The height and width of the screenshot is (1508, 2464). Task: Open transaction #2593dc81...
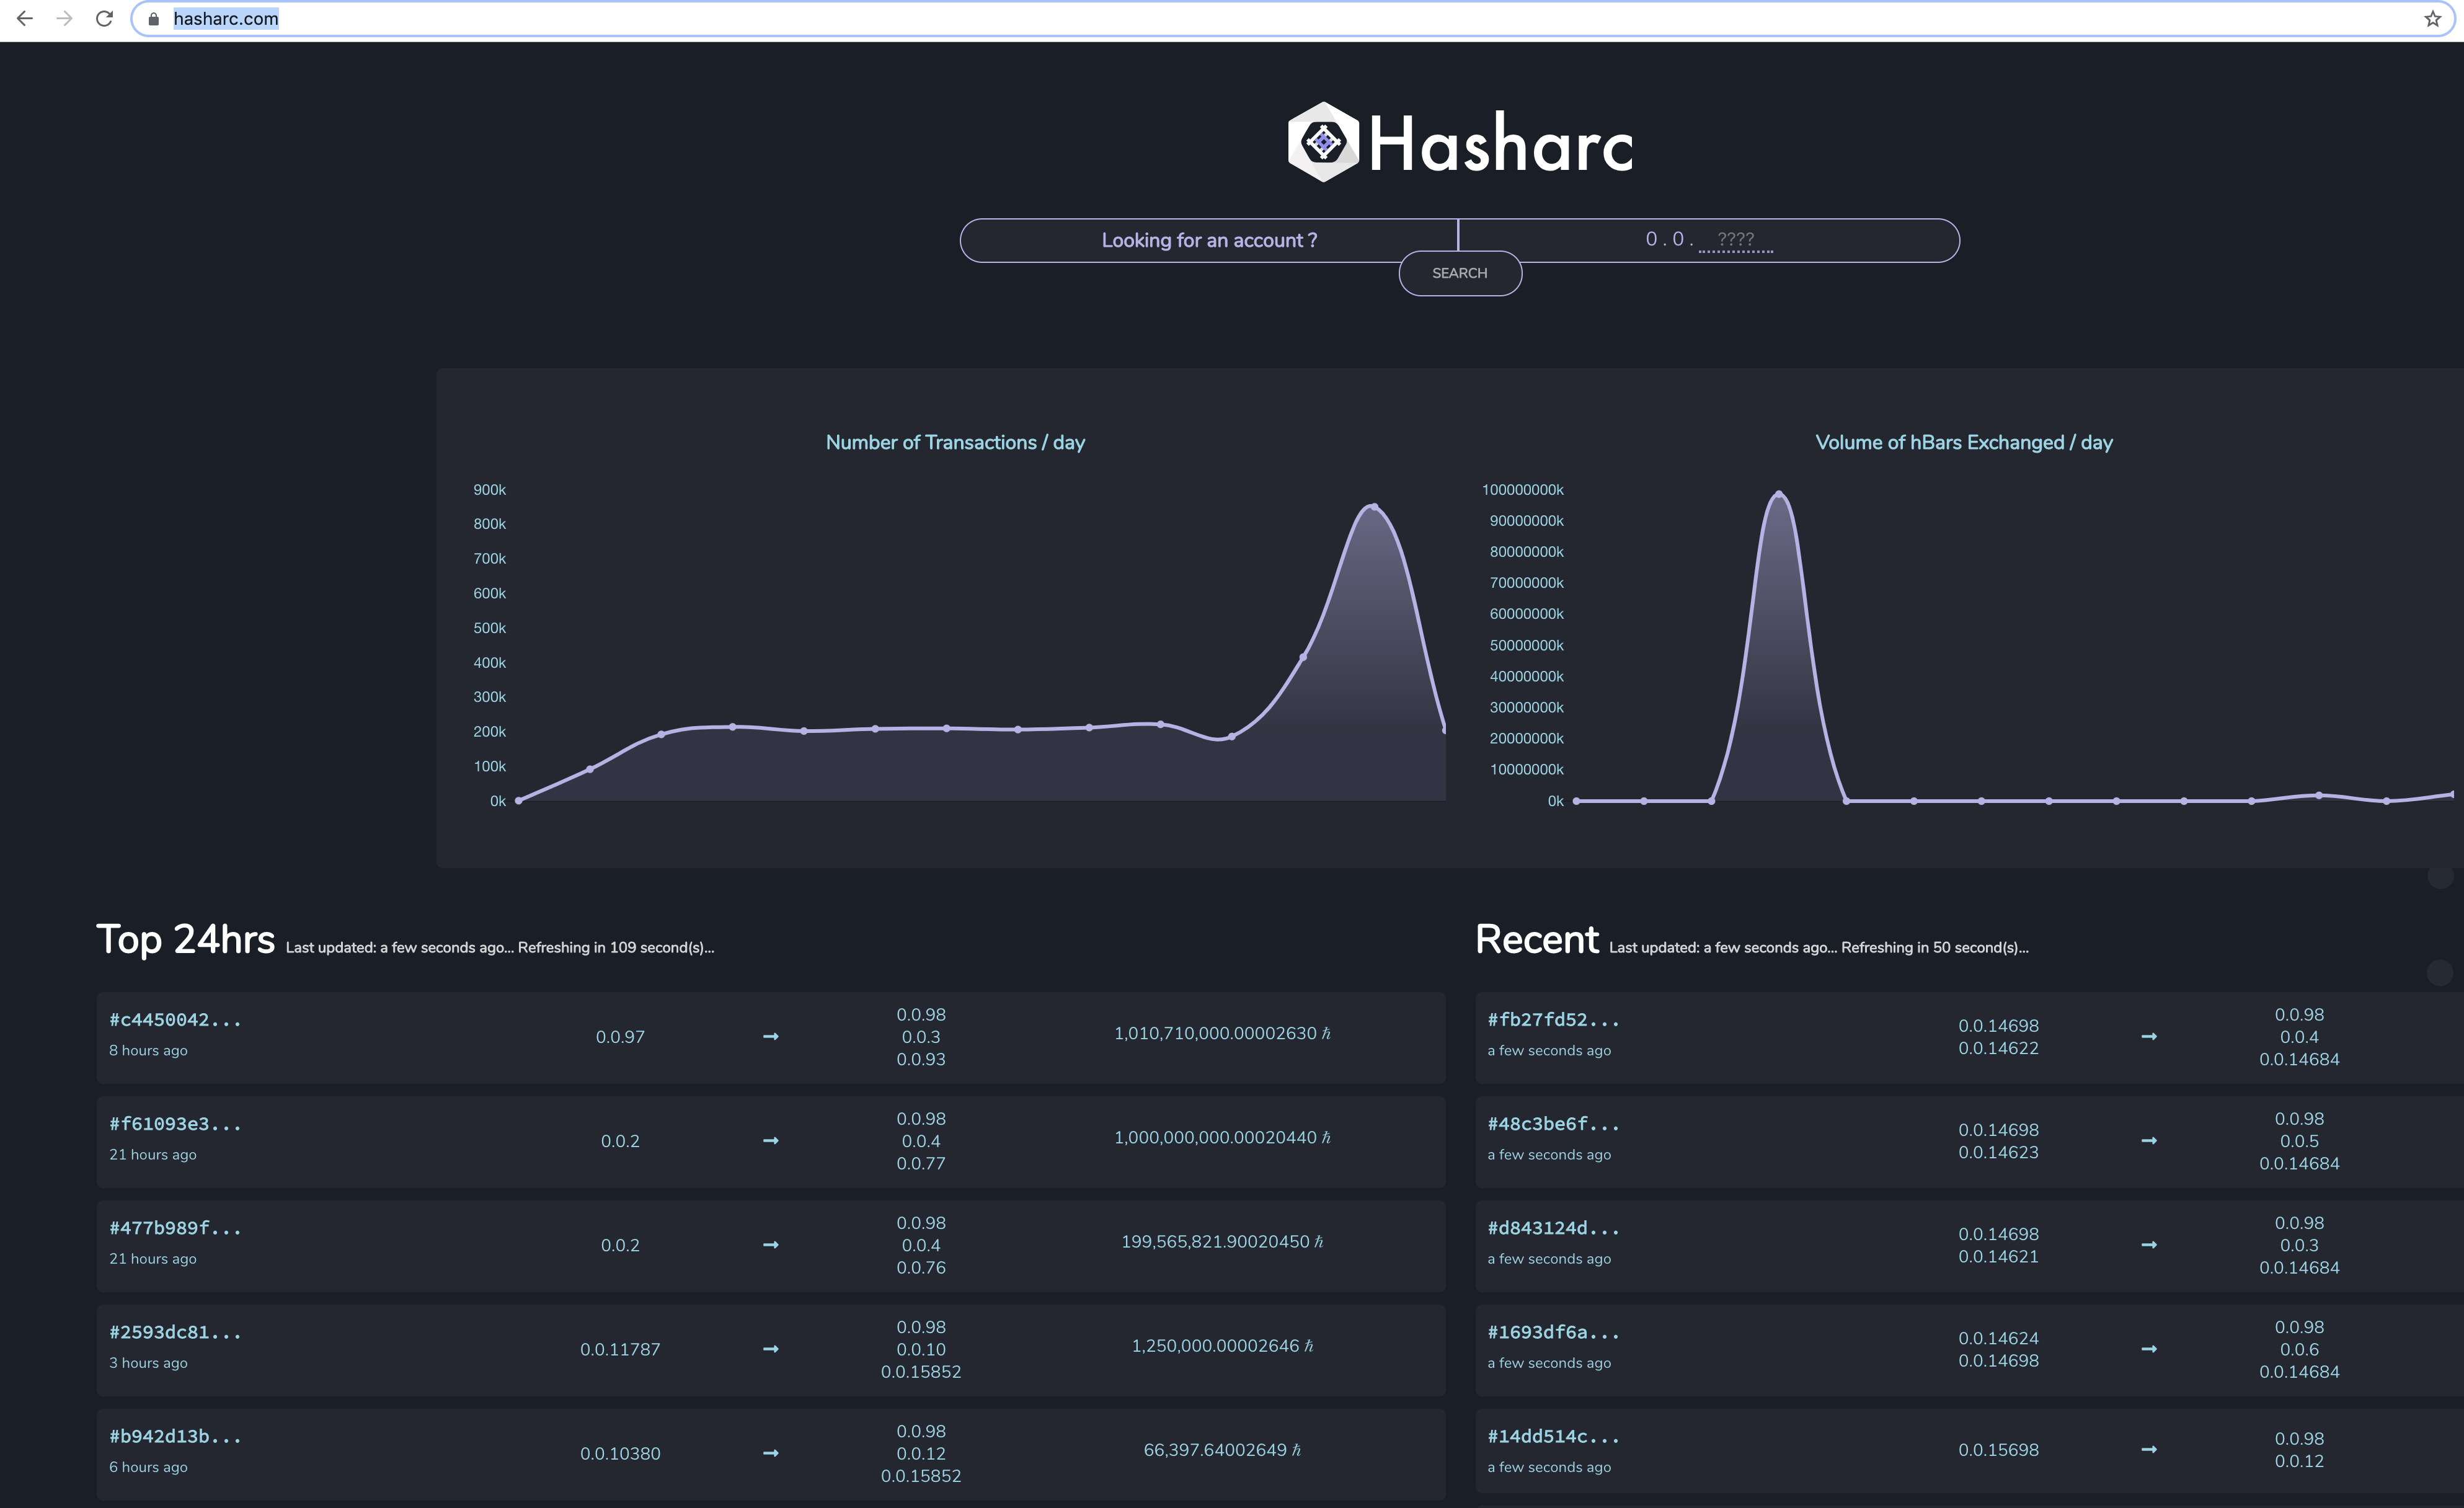175,1332
